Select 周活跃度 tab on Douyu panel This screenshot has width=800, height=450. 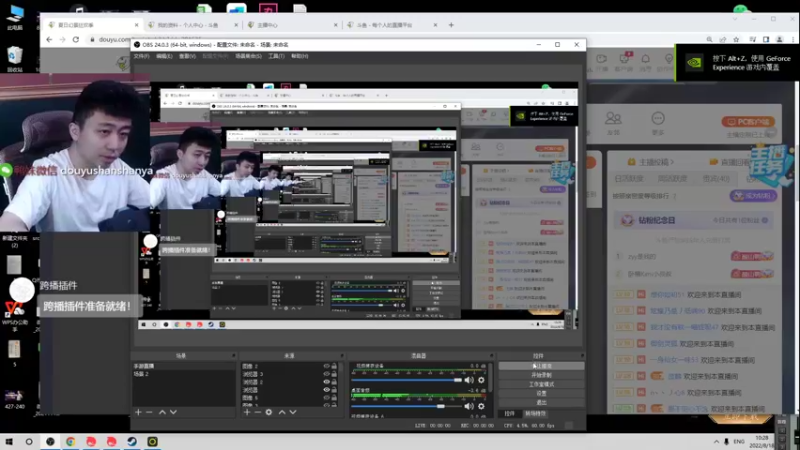pyautogui.click(x=672, y=179)
